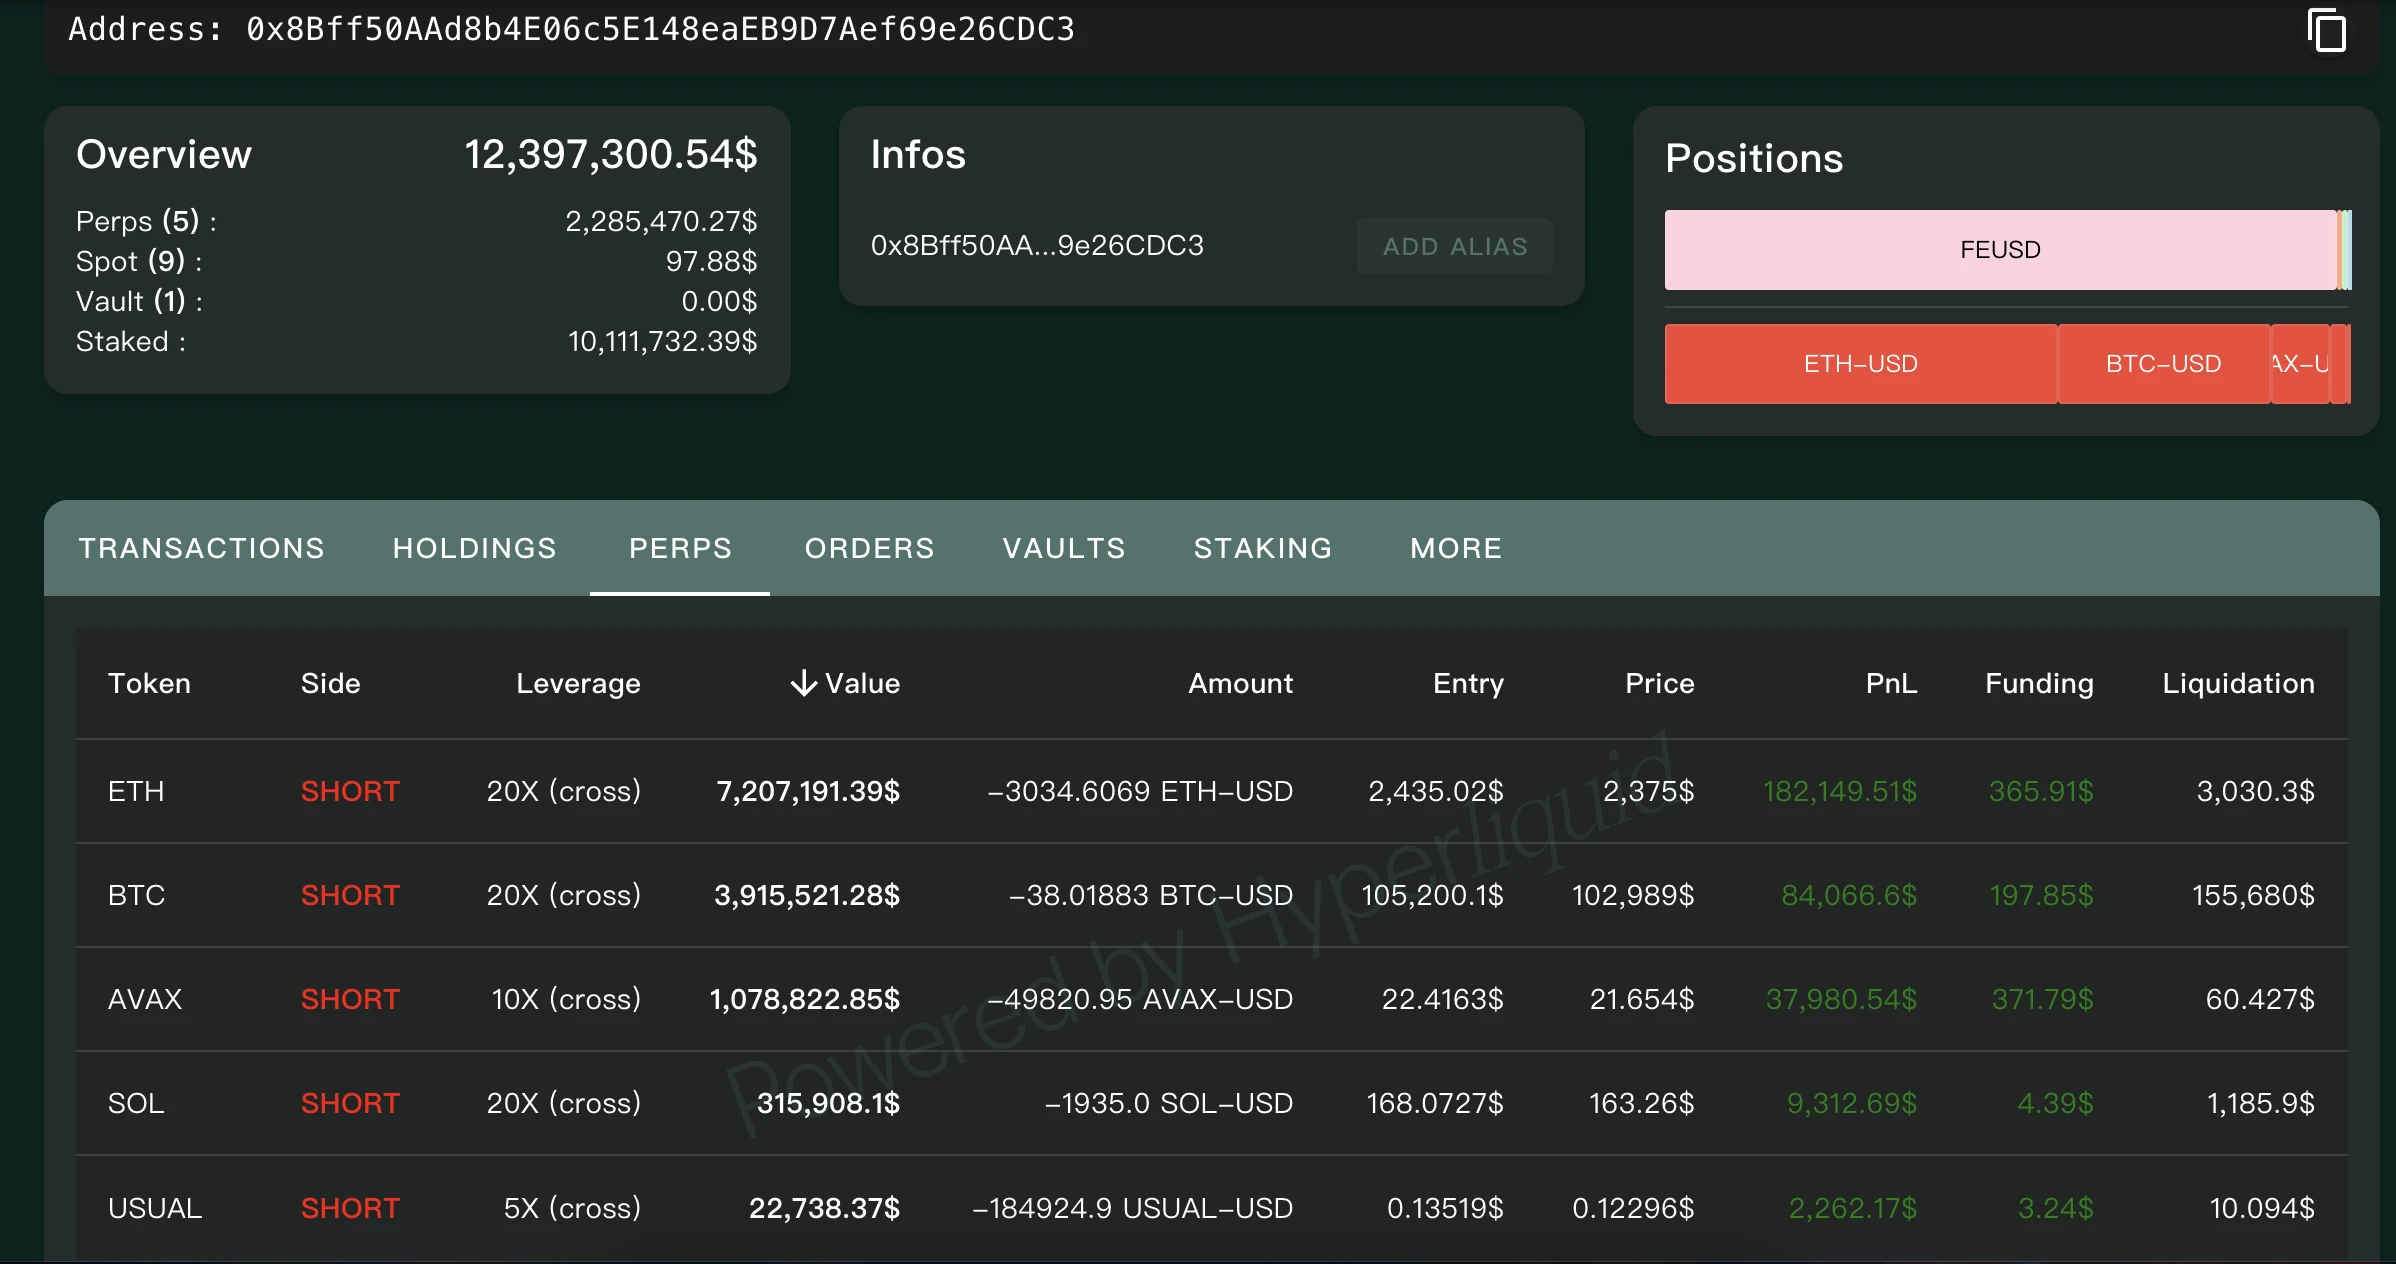This screenshot has height=1264, width=2396.
Task: Click the red ETH-USD position block
Action: (x=1860, y=364)
